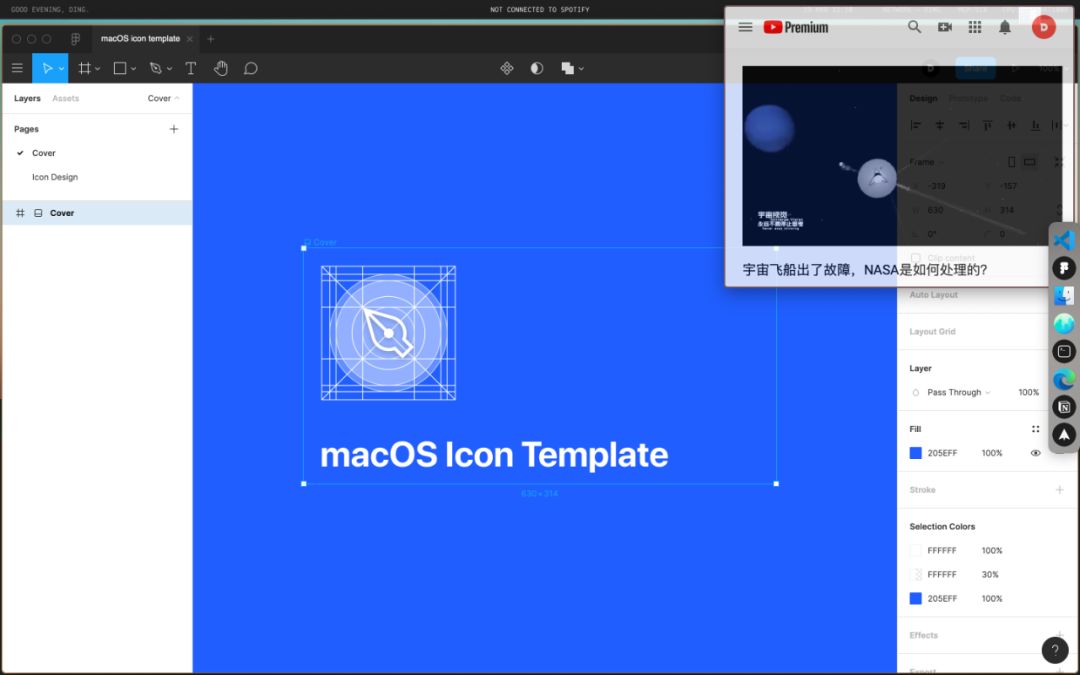Open Finder from the dock
This screenshot has height=675, width=1080.
click(1064, 295)
